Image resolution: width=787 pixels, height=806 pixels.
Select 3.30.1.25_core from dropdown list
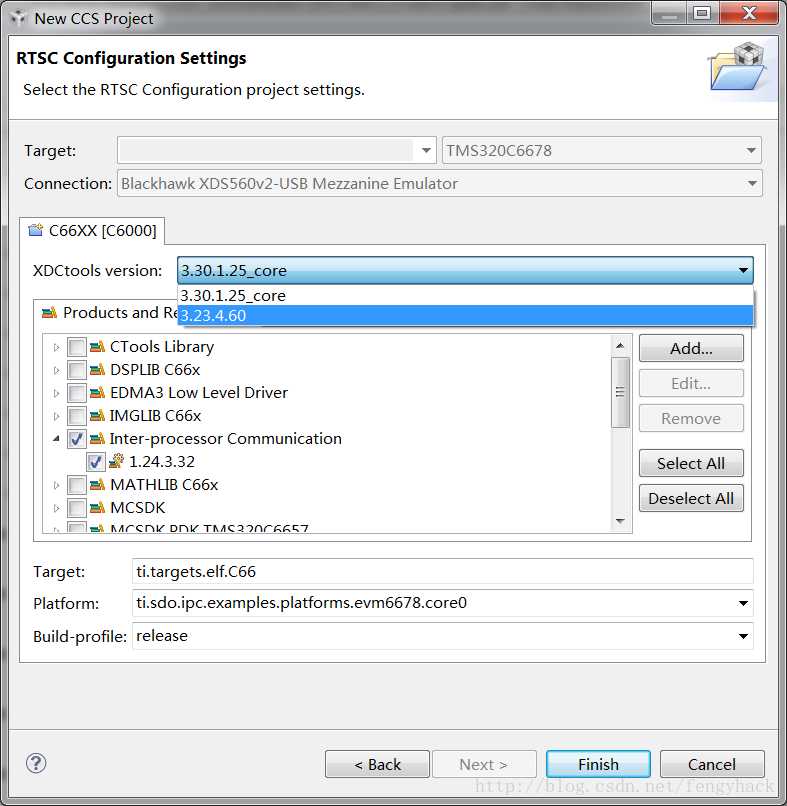coord(465,296)
